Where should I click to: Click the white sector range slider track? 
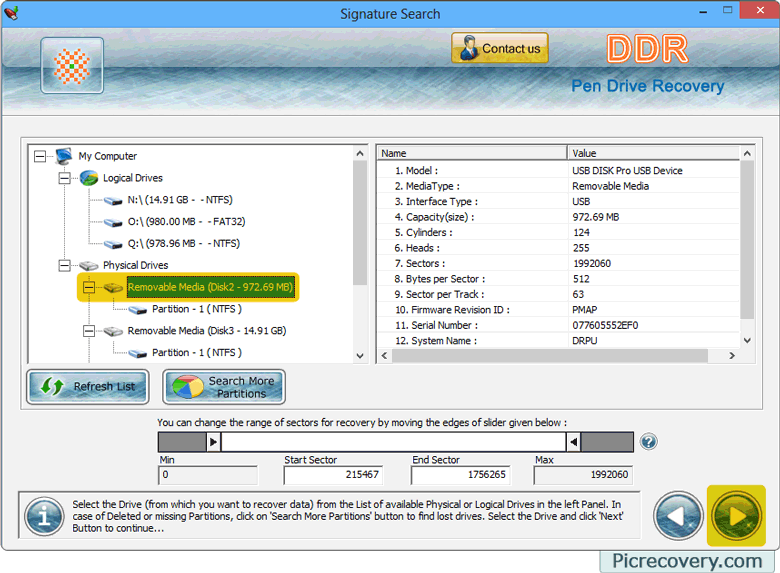tap(393, 442)
